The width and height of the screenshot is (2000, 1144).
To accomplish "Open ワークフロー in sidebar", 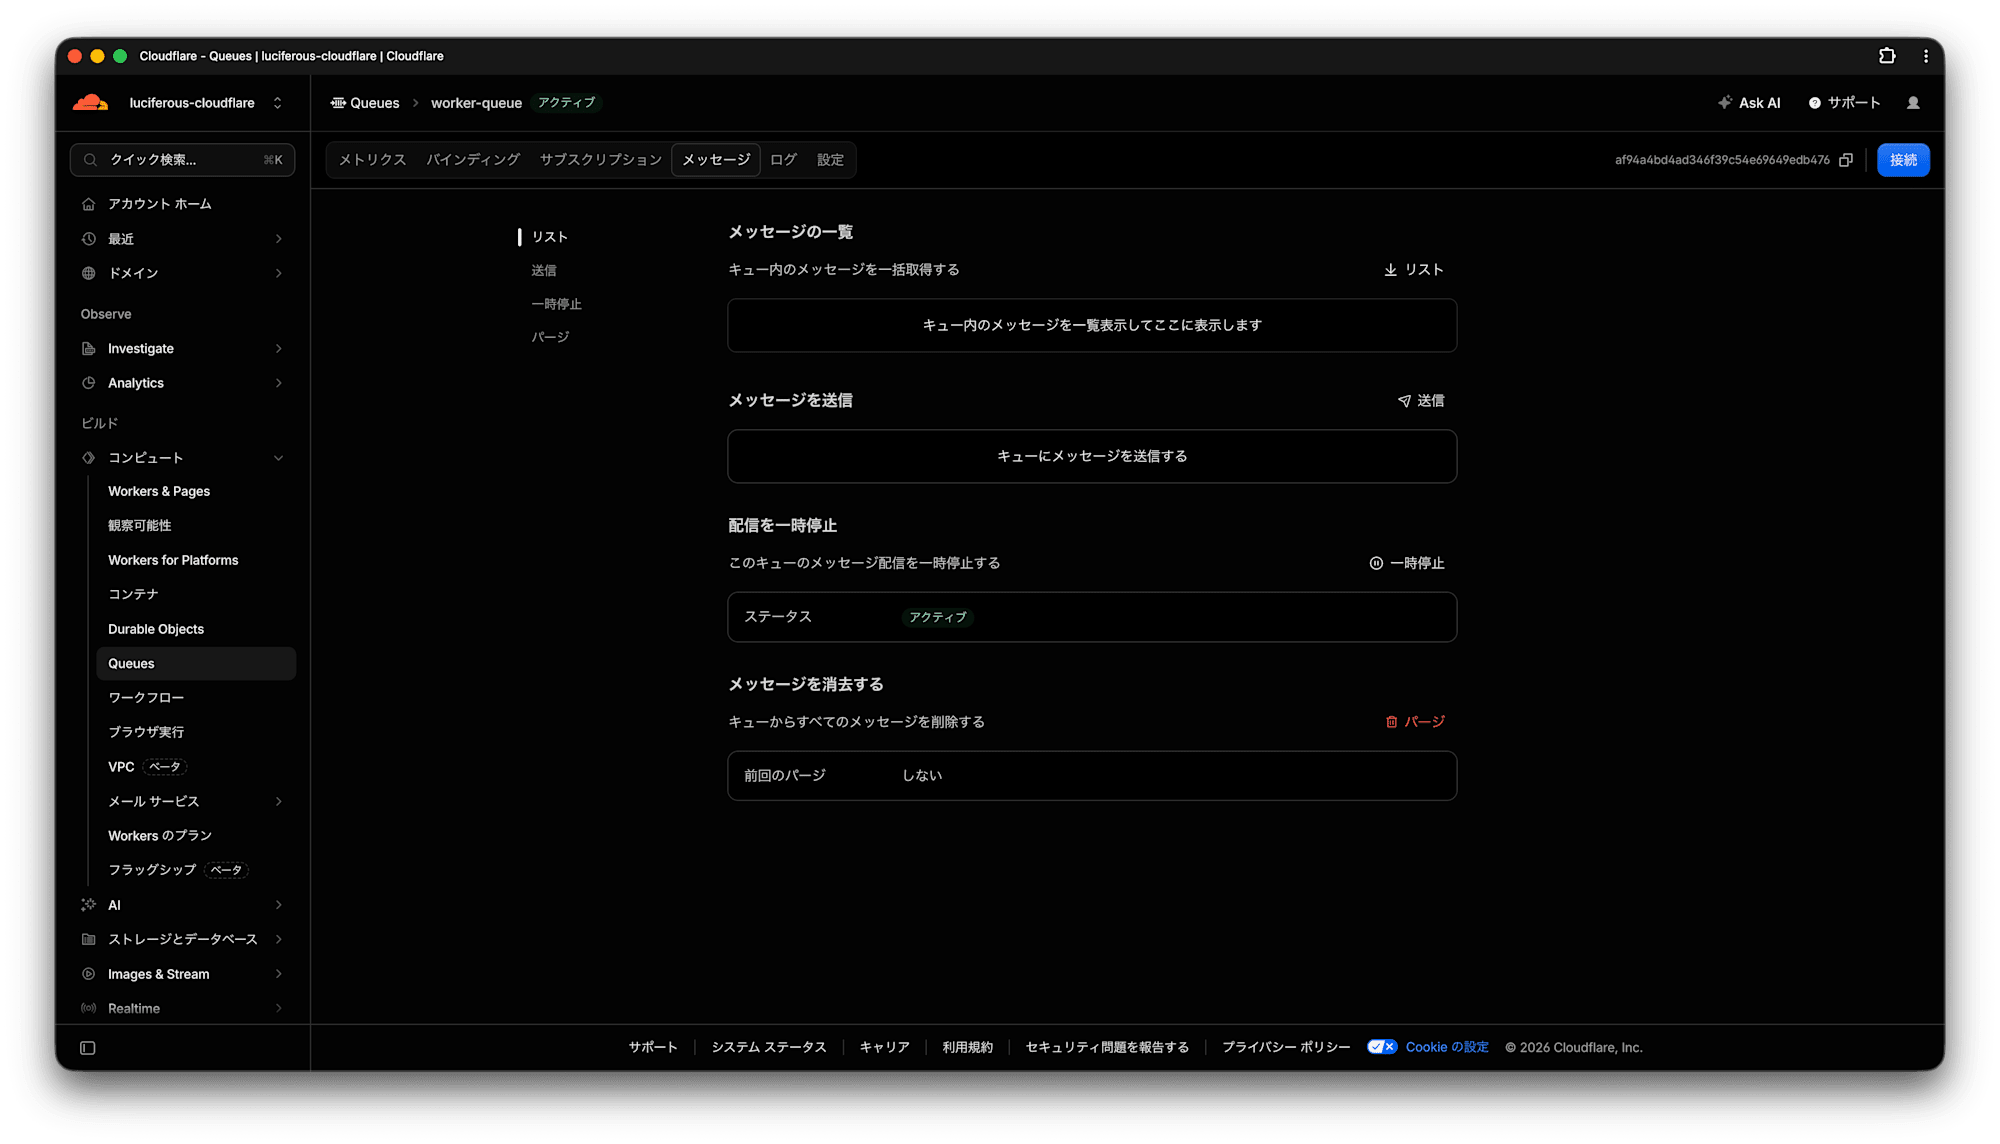I will click(146, 698).
